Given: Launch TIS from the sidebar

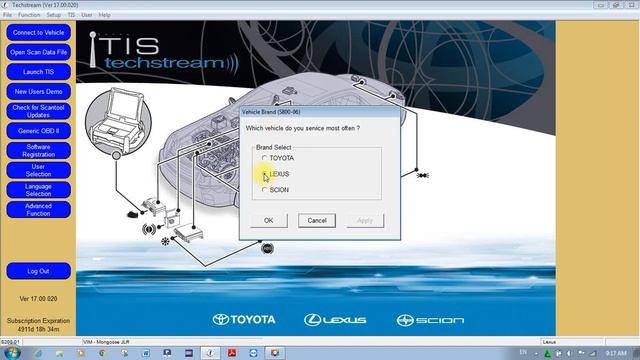Looking at the screenshot, I should point(38,72).
